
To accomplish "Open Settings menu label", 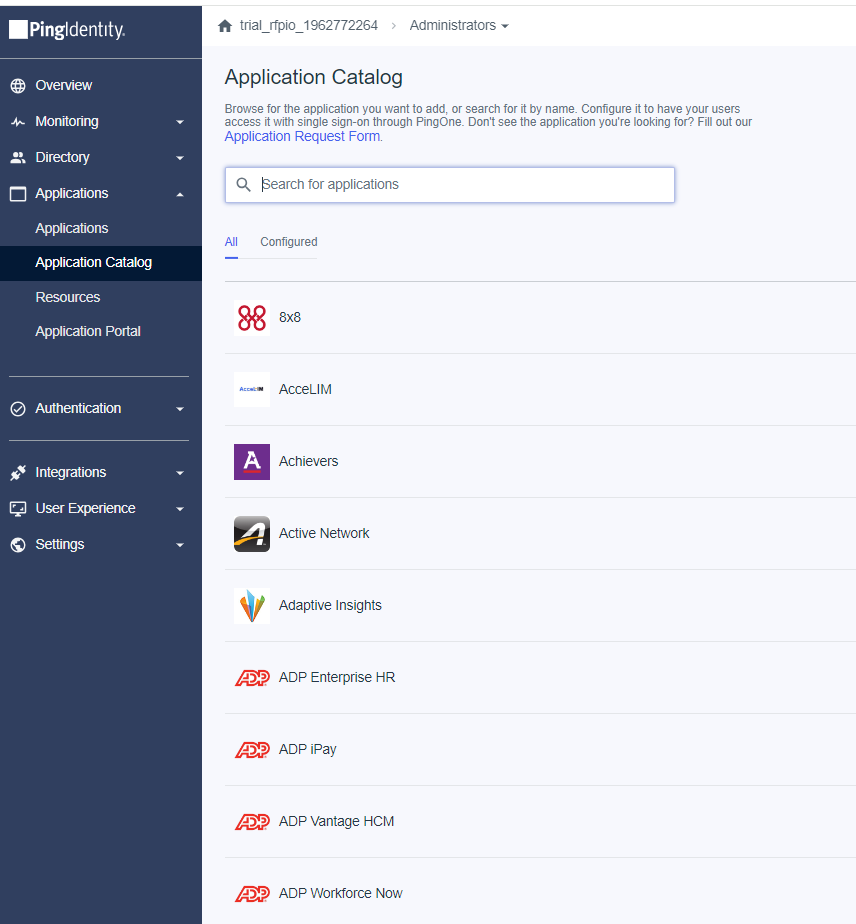I will tap(60, 544).
